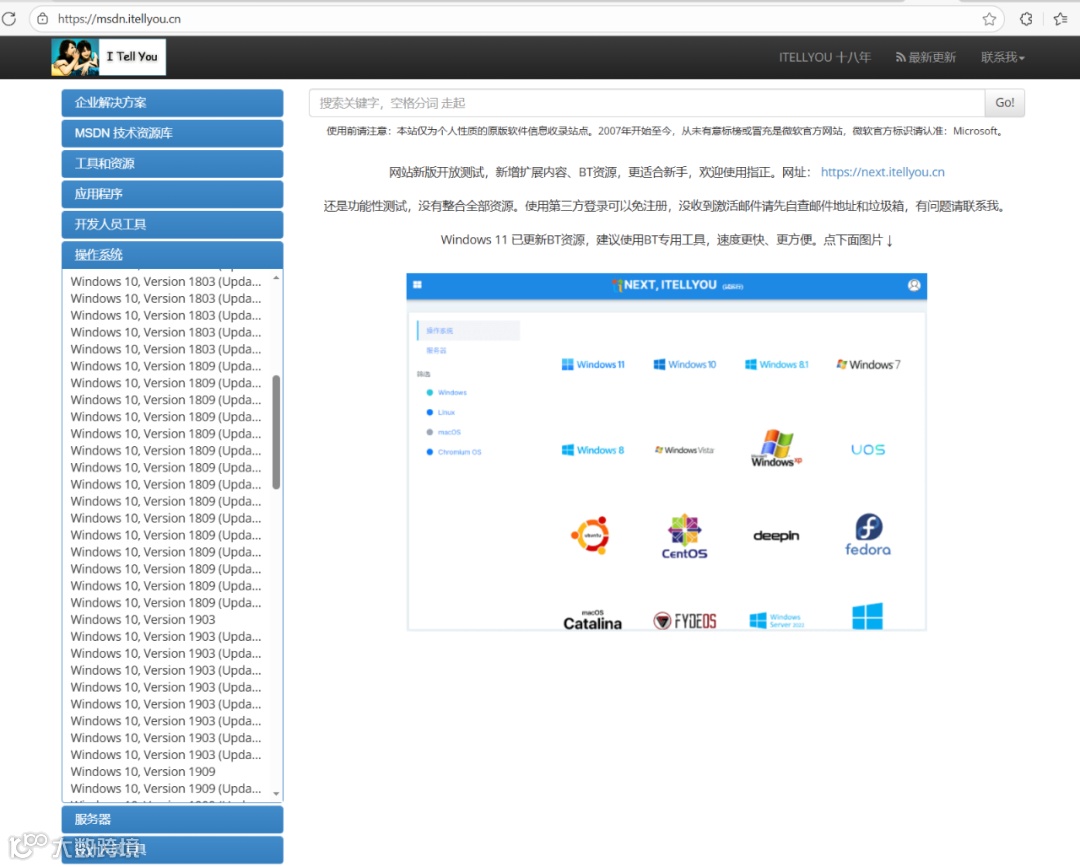1080x867 pixels.
Task: Open the 最新更新 feed link
Action: coord(926,57)
